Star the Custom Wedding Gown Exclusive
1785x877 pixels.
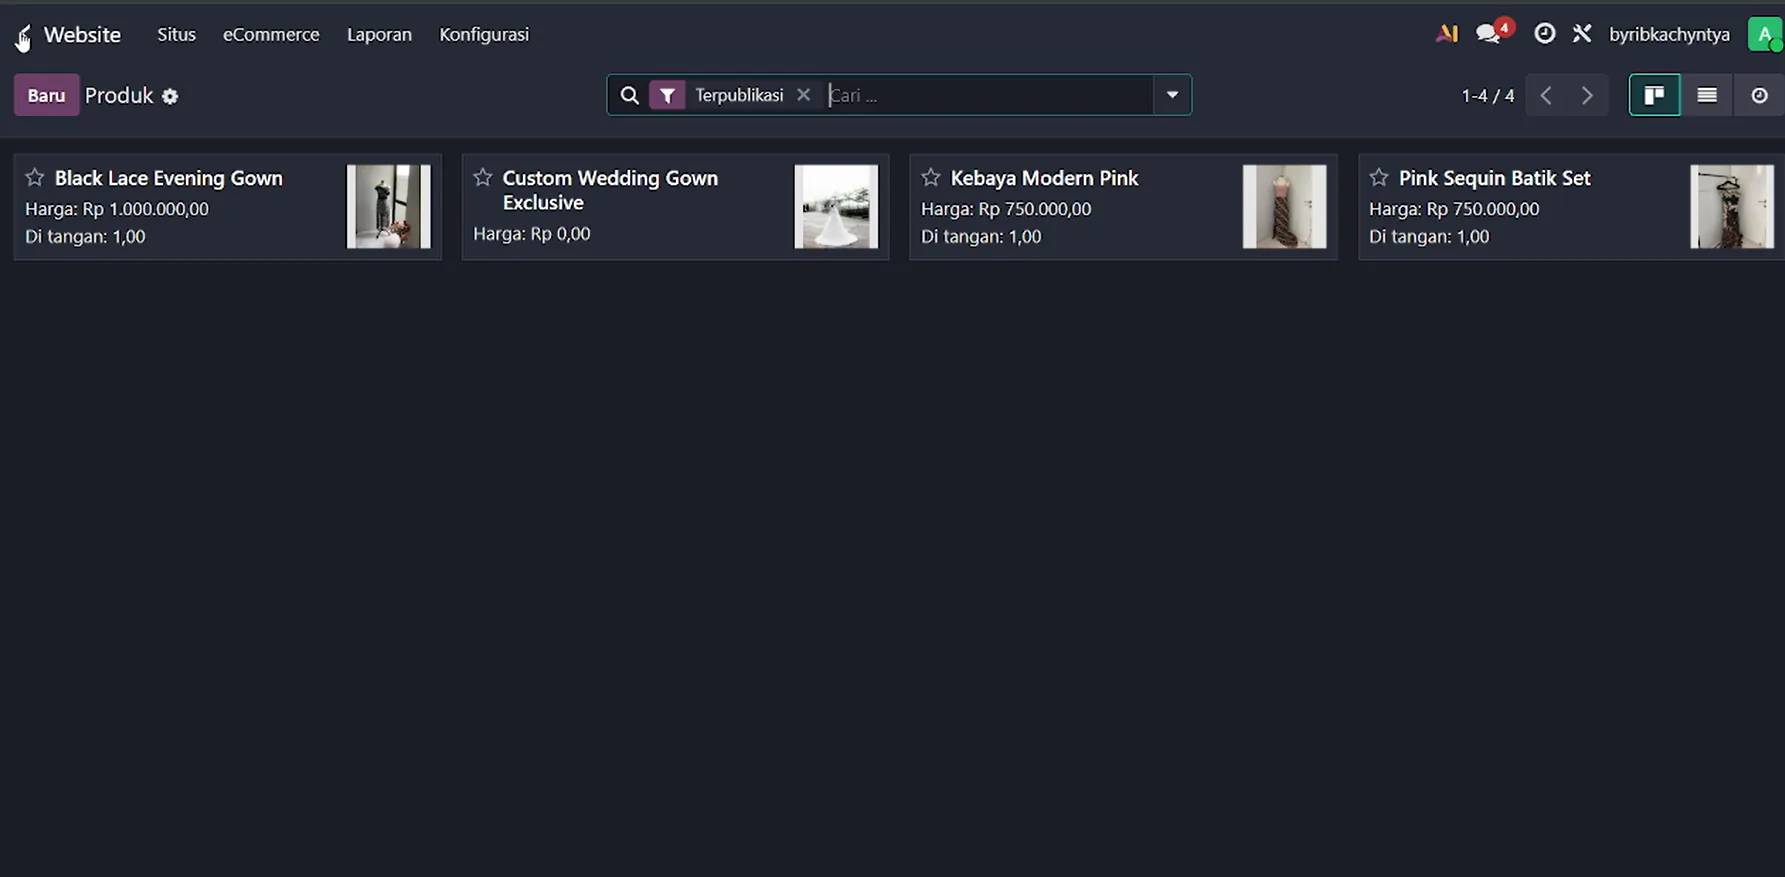pos(483,177)
